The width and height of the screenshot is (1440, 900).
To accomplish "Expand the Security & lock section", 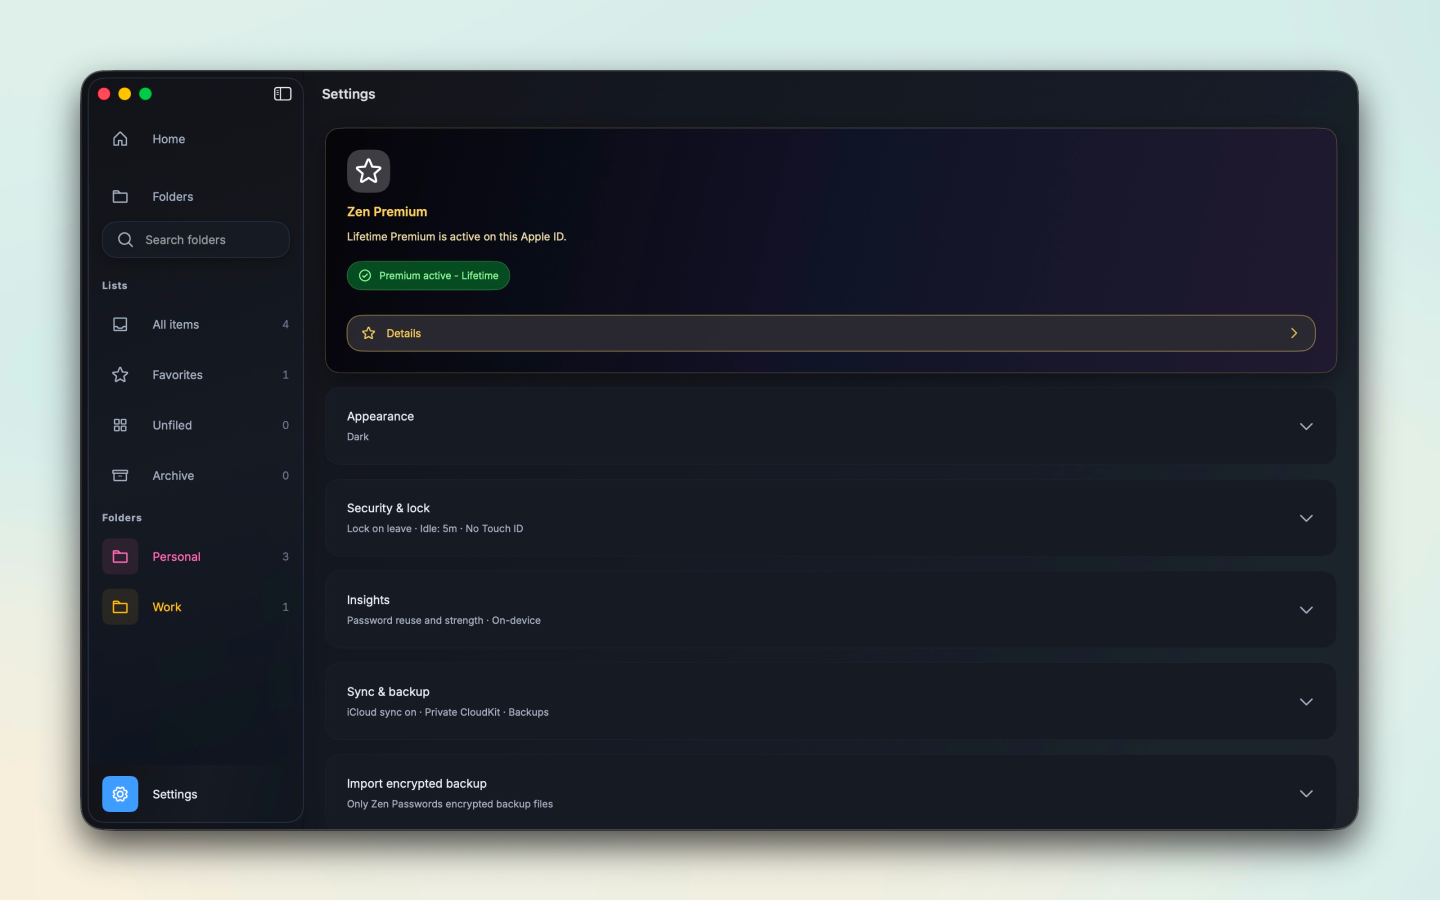I will 1306,518.
